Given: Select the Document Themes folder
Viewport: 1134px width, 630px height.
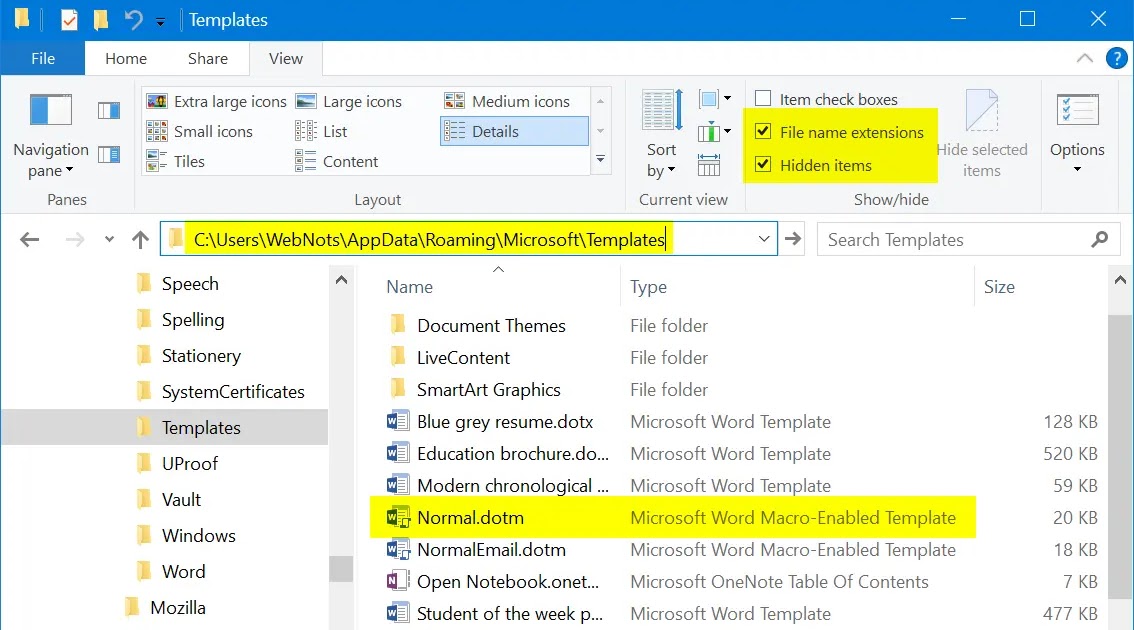Looking at the screenshot, I should coord(477,325).
